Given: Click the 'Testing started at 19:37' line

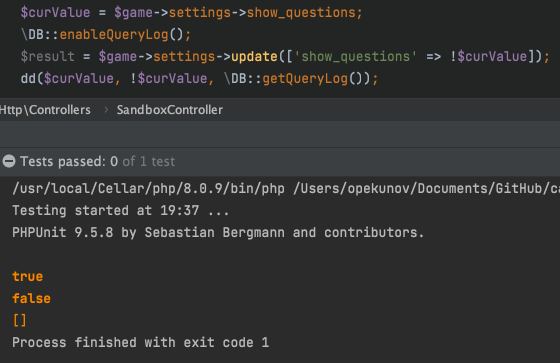Looking at the screenshot, I should tap(121, 210).
